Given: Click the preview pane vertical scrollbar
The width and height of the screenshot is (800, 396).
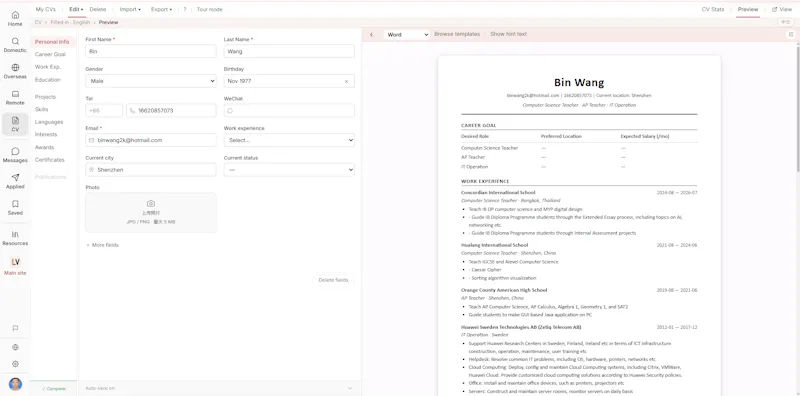Looking at the screenshot, I should point(798,110).
